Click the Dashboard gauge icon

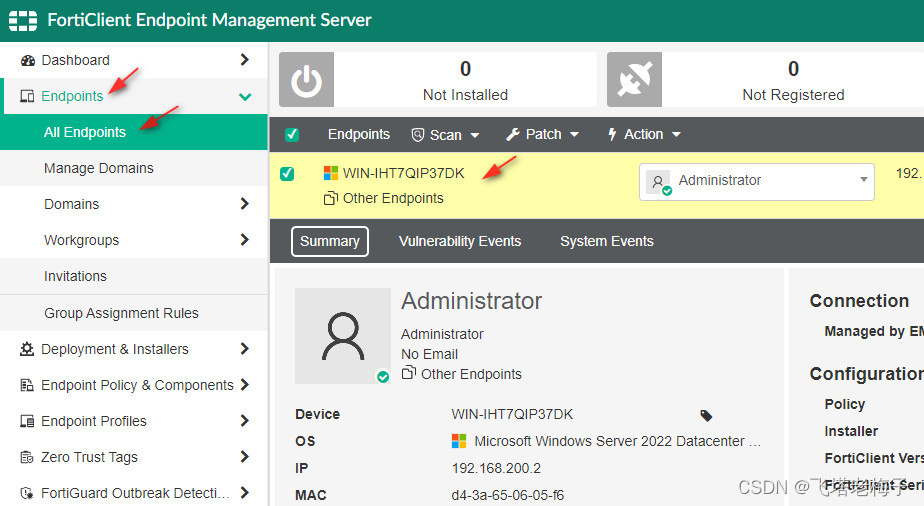(27, 60)
